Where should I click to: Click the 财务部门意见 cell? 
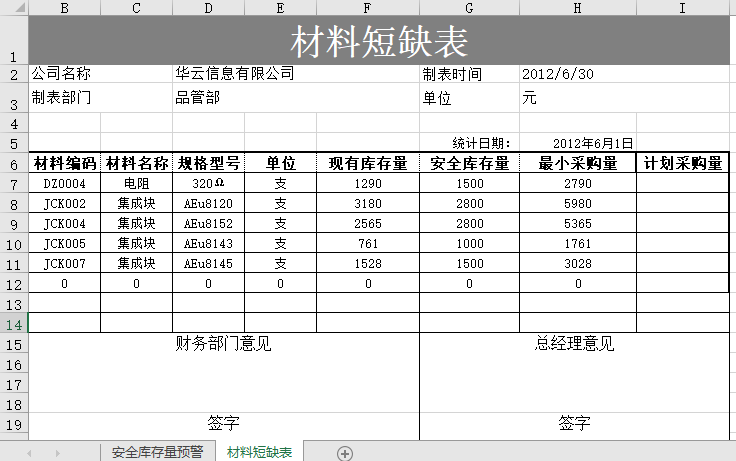224,345
